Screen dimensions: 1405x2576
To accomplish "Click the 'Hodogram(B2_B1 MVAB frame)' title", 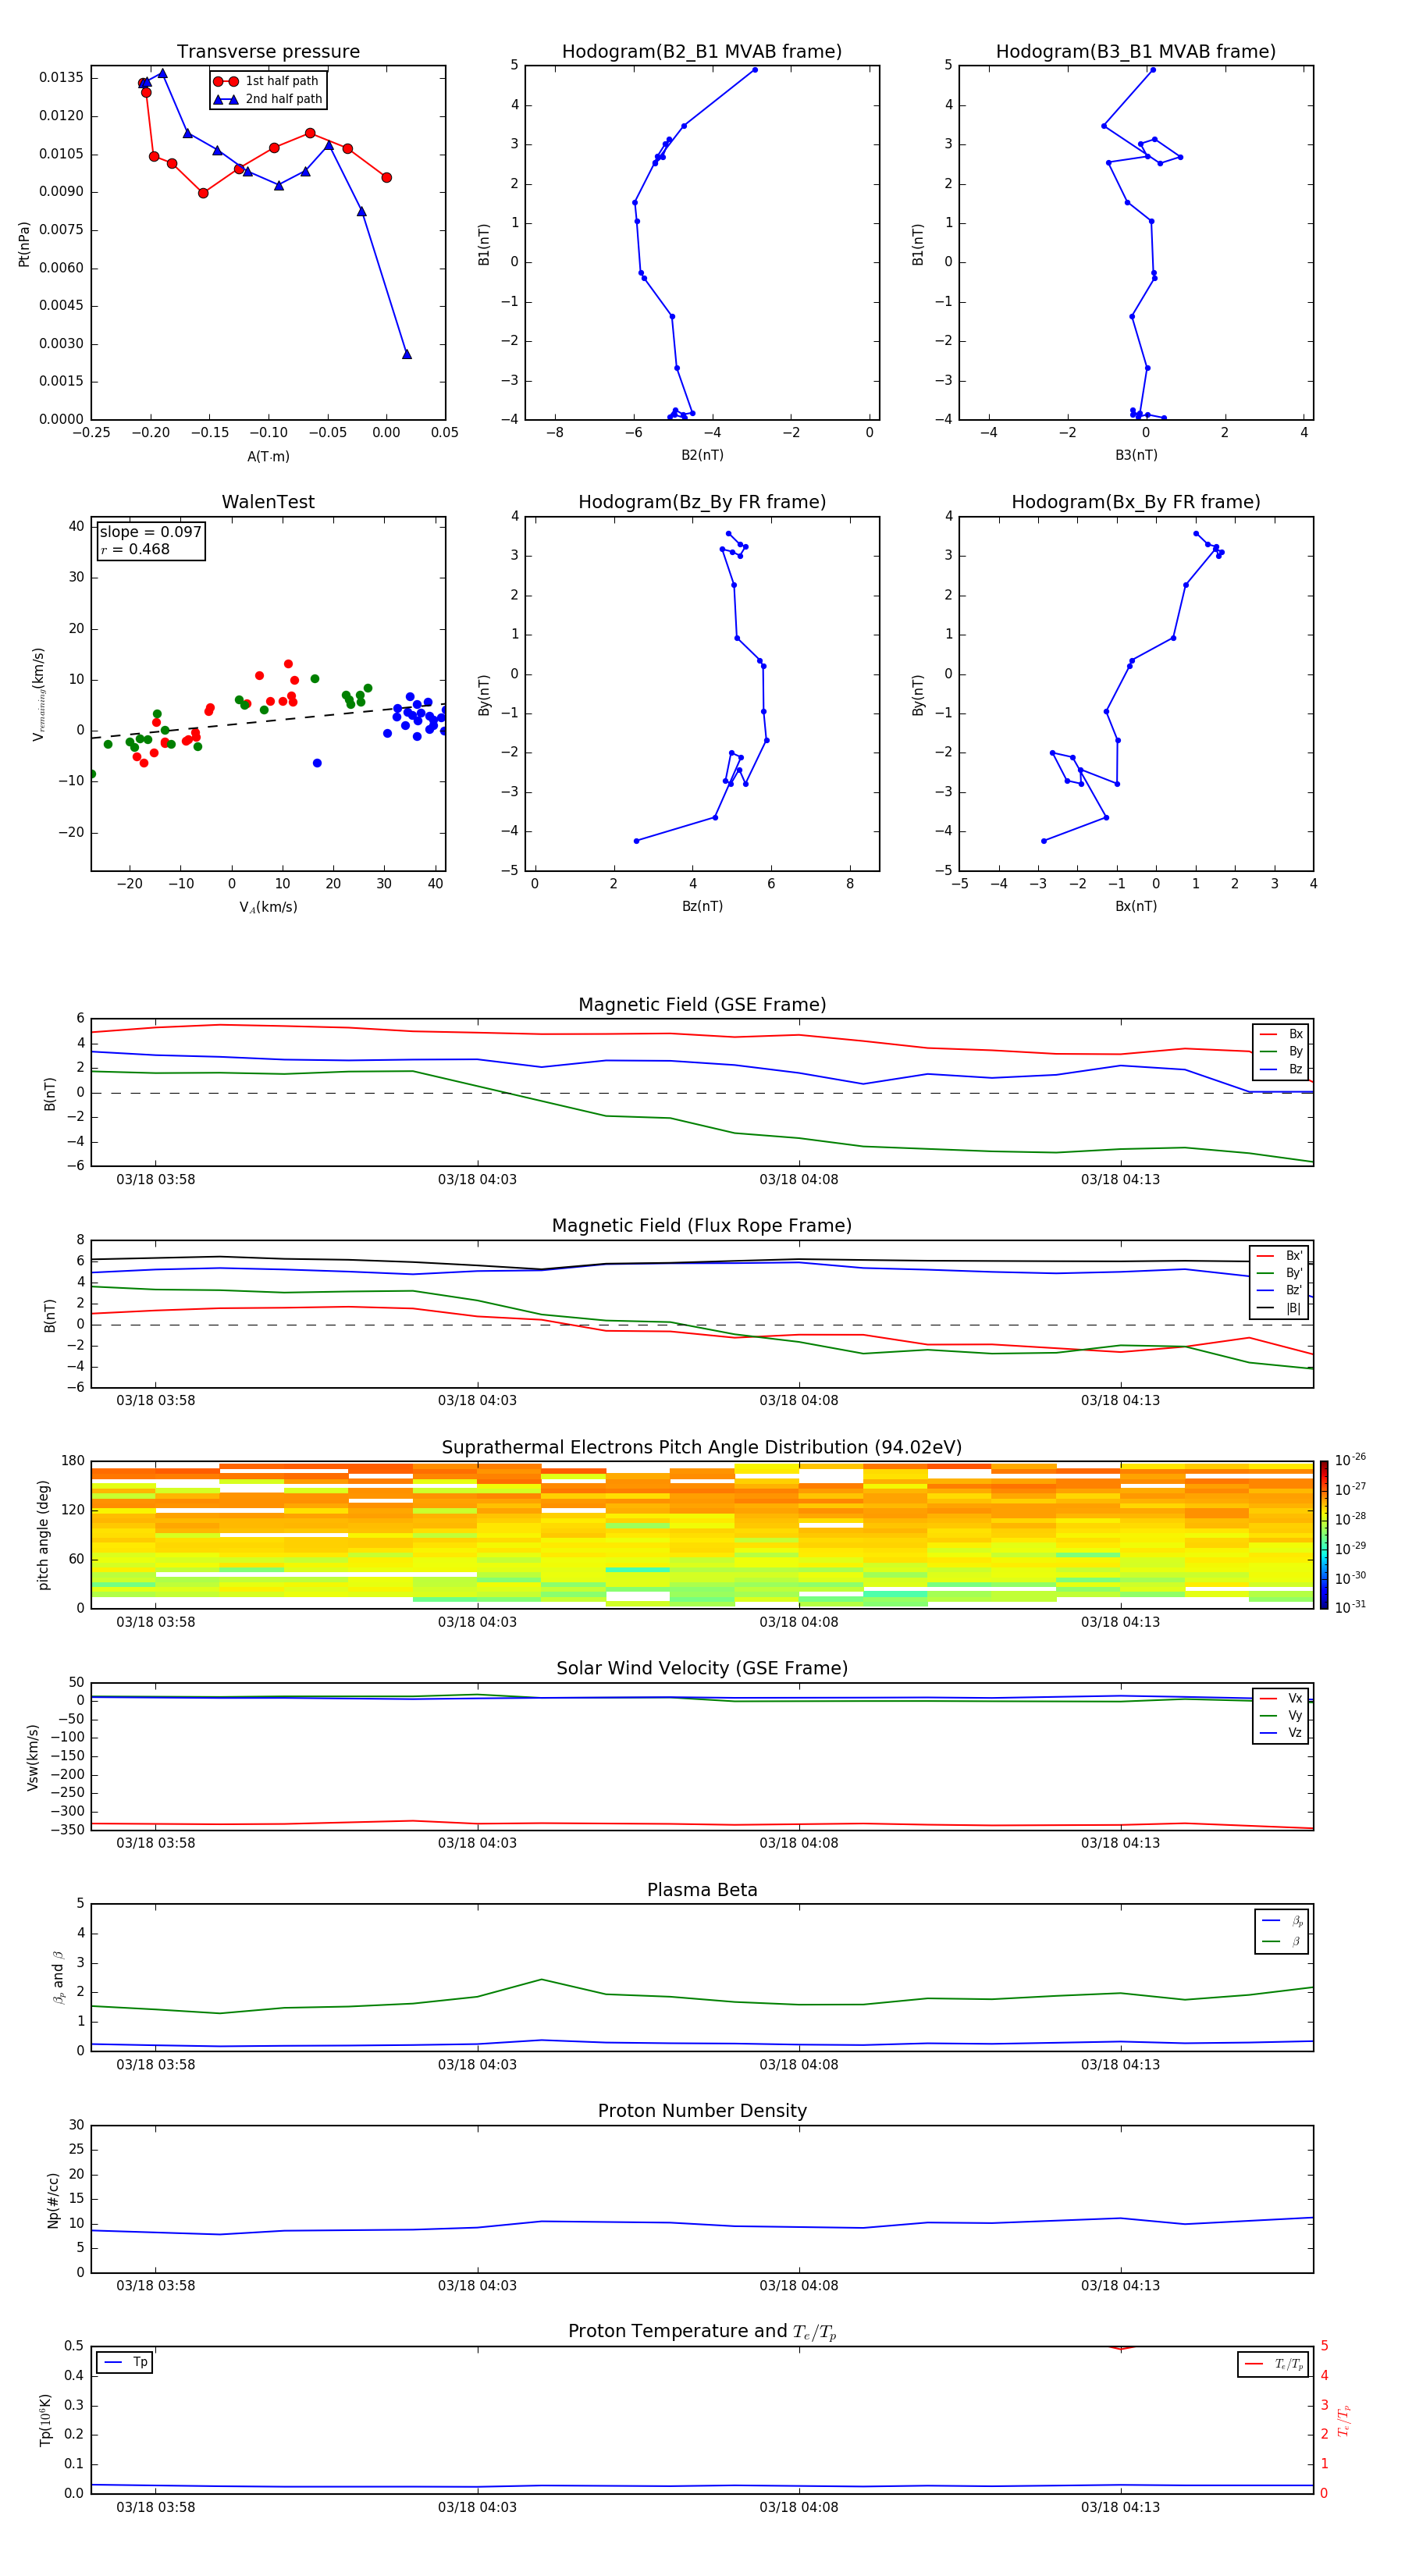I will tap(702, 52).
